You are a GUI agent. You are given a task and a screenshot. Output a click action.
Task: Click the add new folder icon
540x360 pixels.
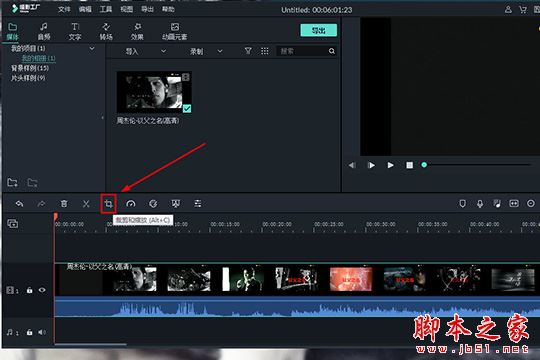click(x=12, y=182)
